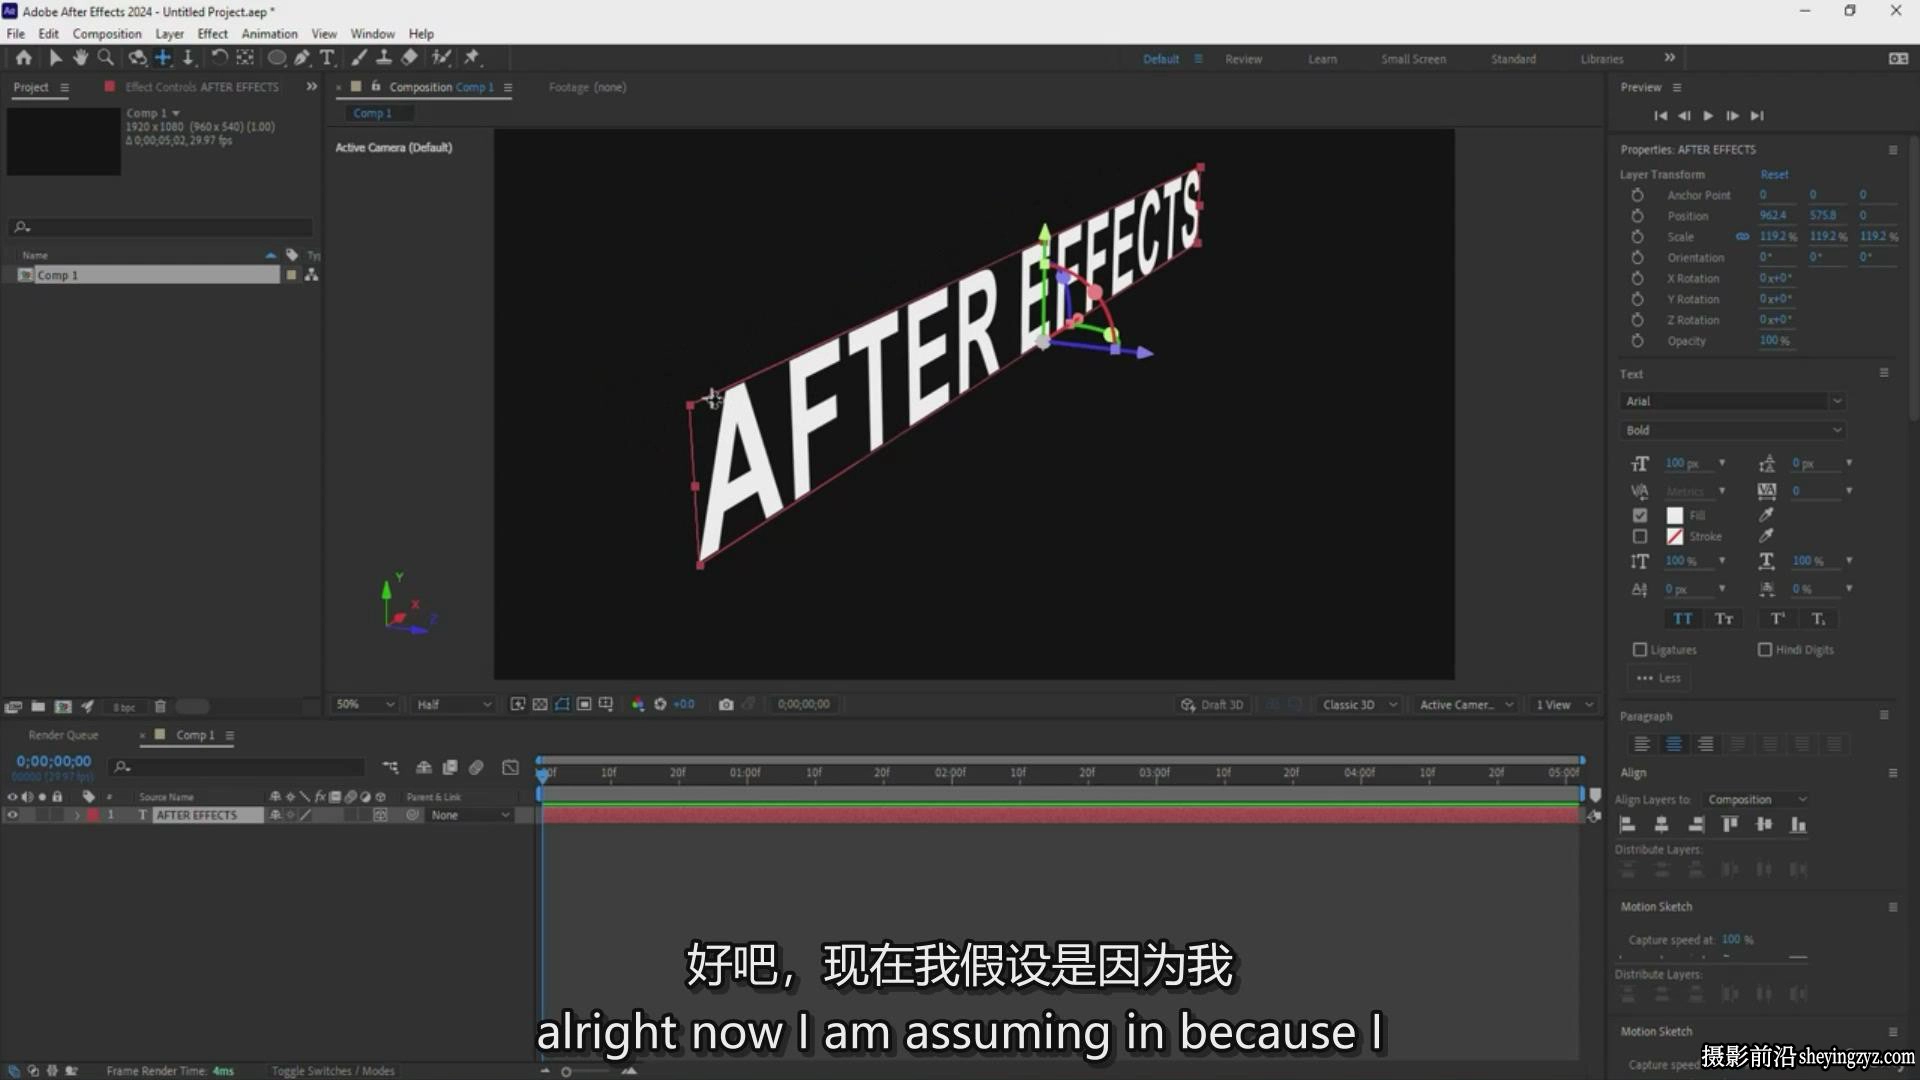Take a snapshot with the camera icon

726,704
